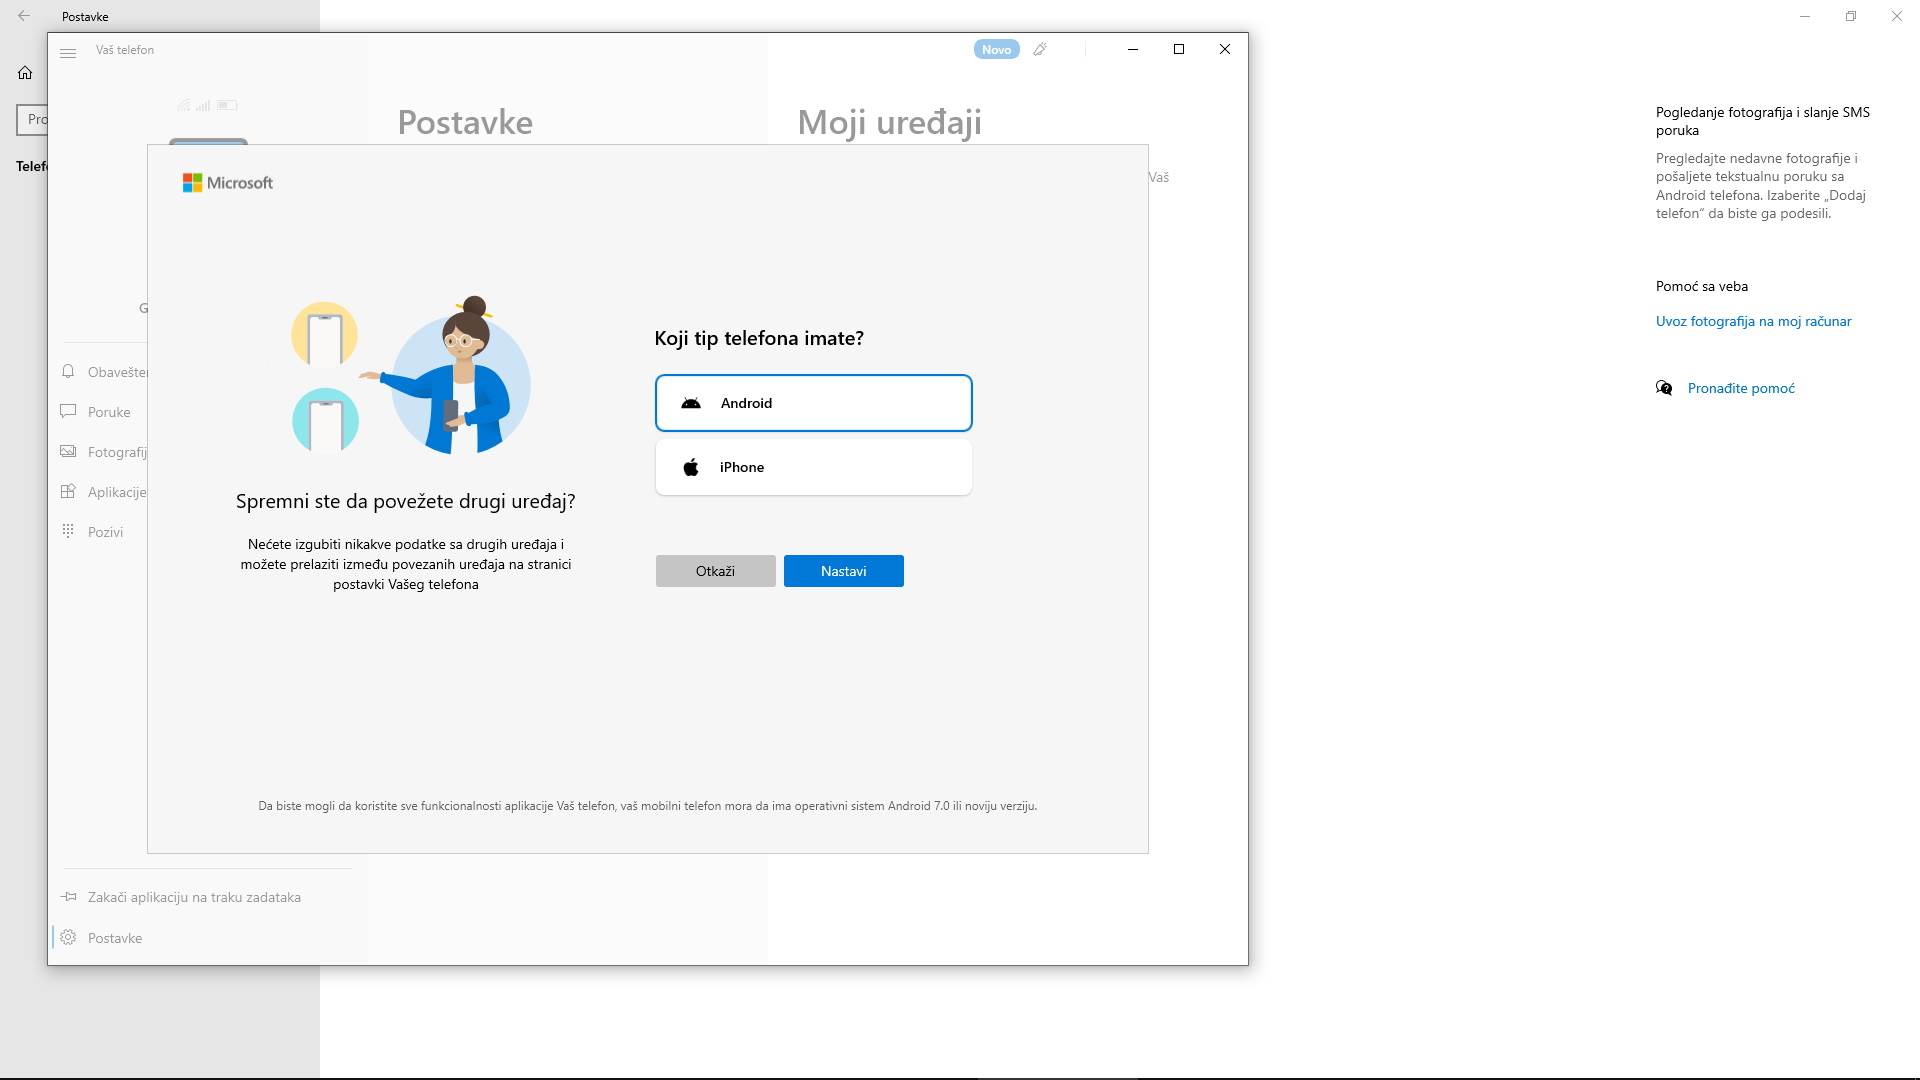Open Pozivi with the dialpad icon
1920x1080 pixels.
[x=68, y=531]
